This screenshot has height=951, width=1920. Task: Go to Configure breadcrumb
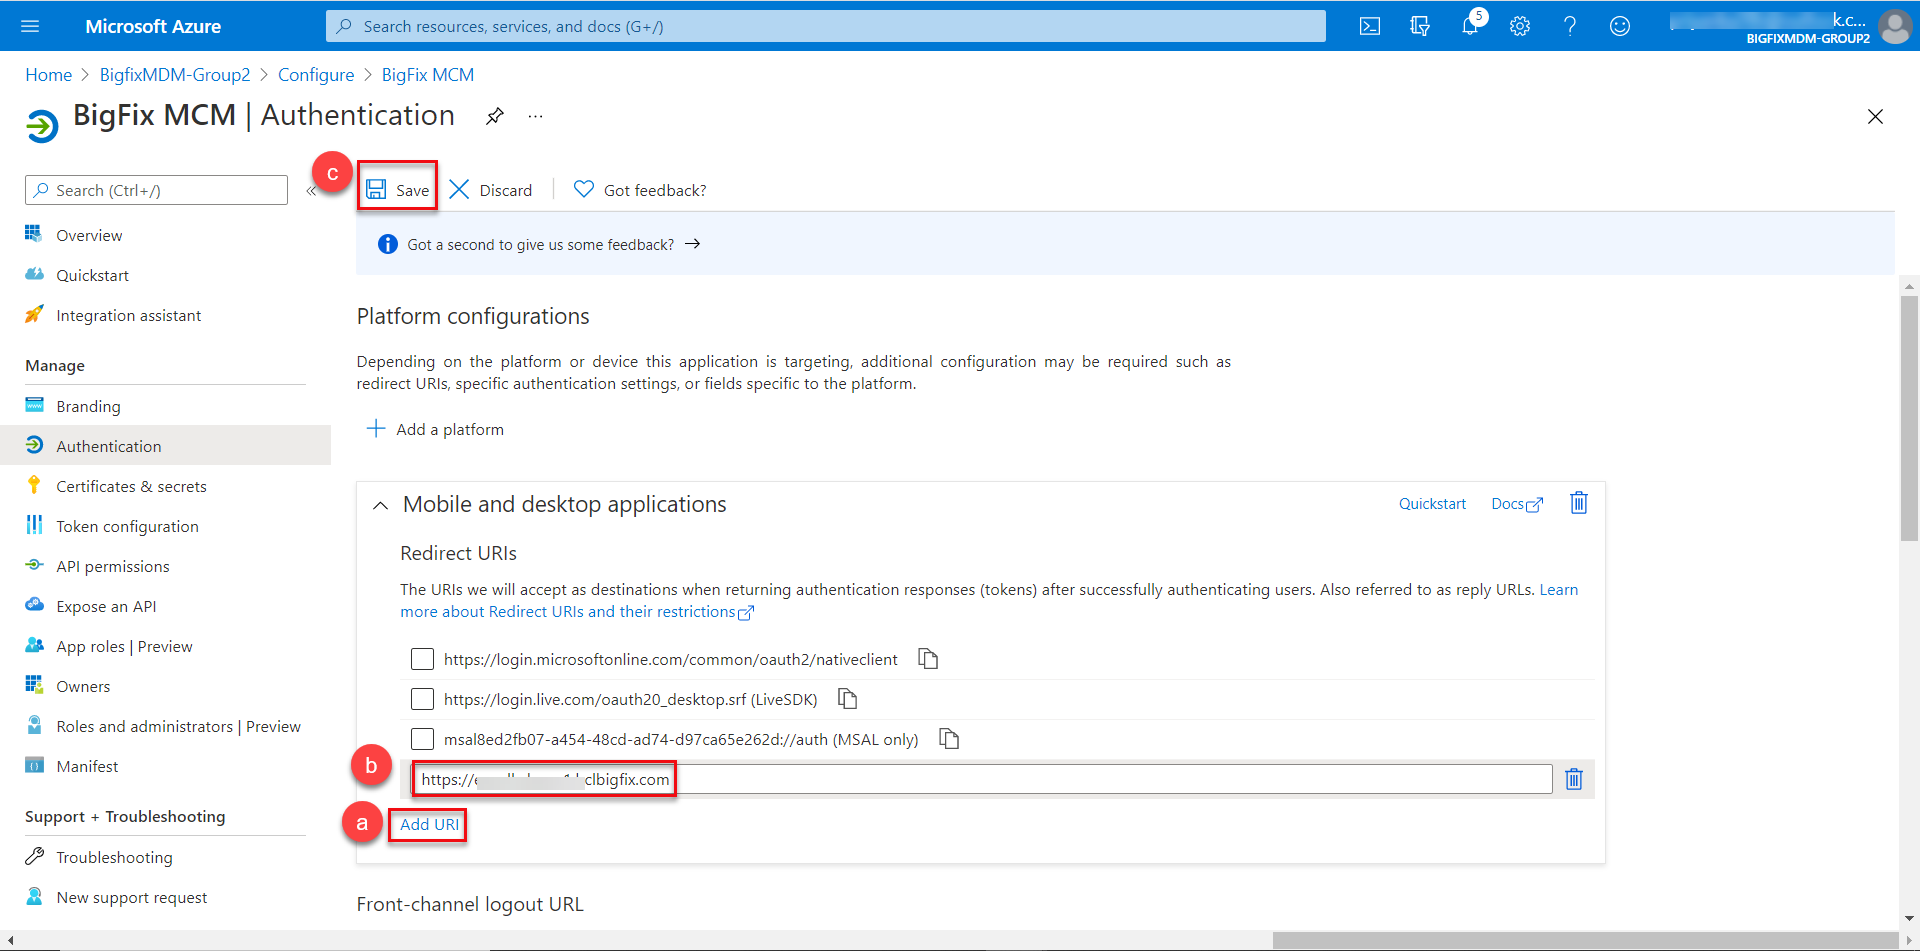[x=316, y=75]
